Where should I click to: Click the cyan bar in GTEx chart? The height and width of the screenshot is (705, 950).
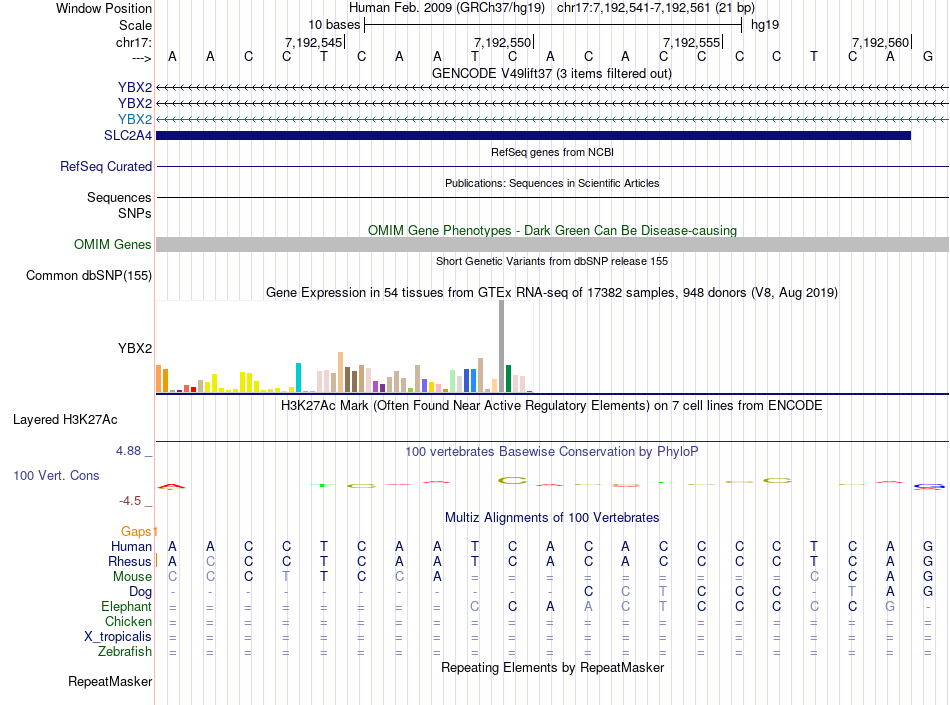[x=298, y=377]
